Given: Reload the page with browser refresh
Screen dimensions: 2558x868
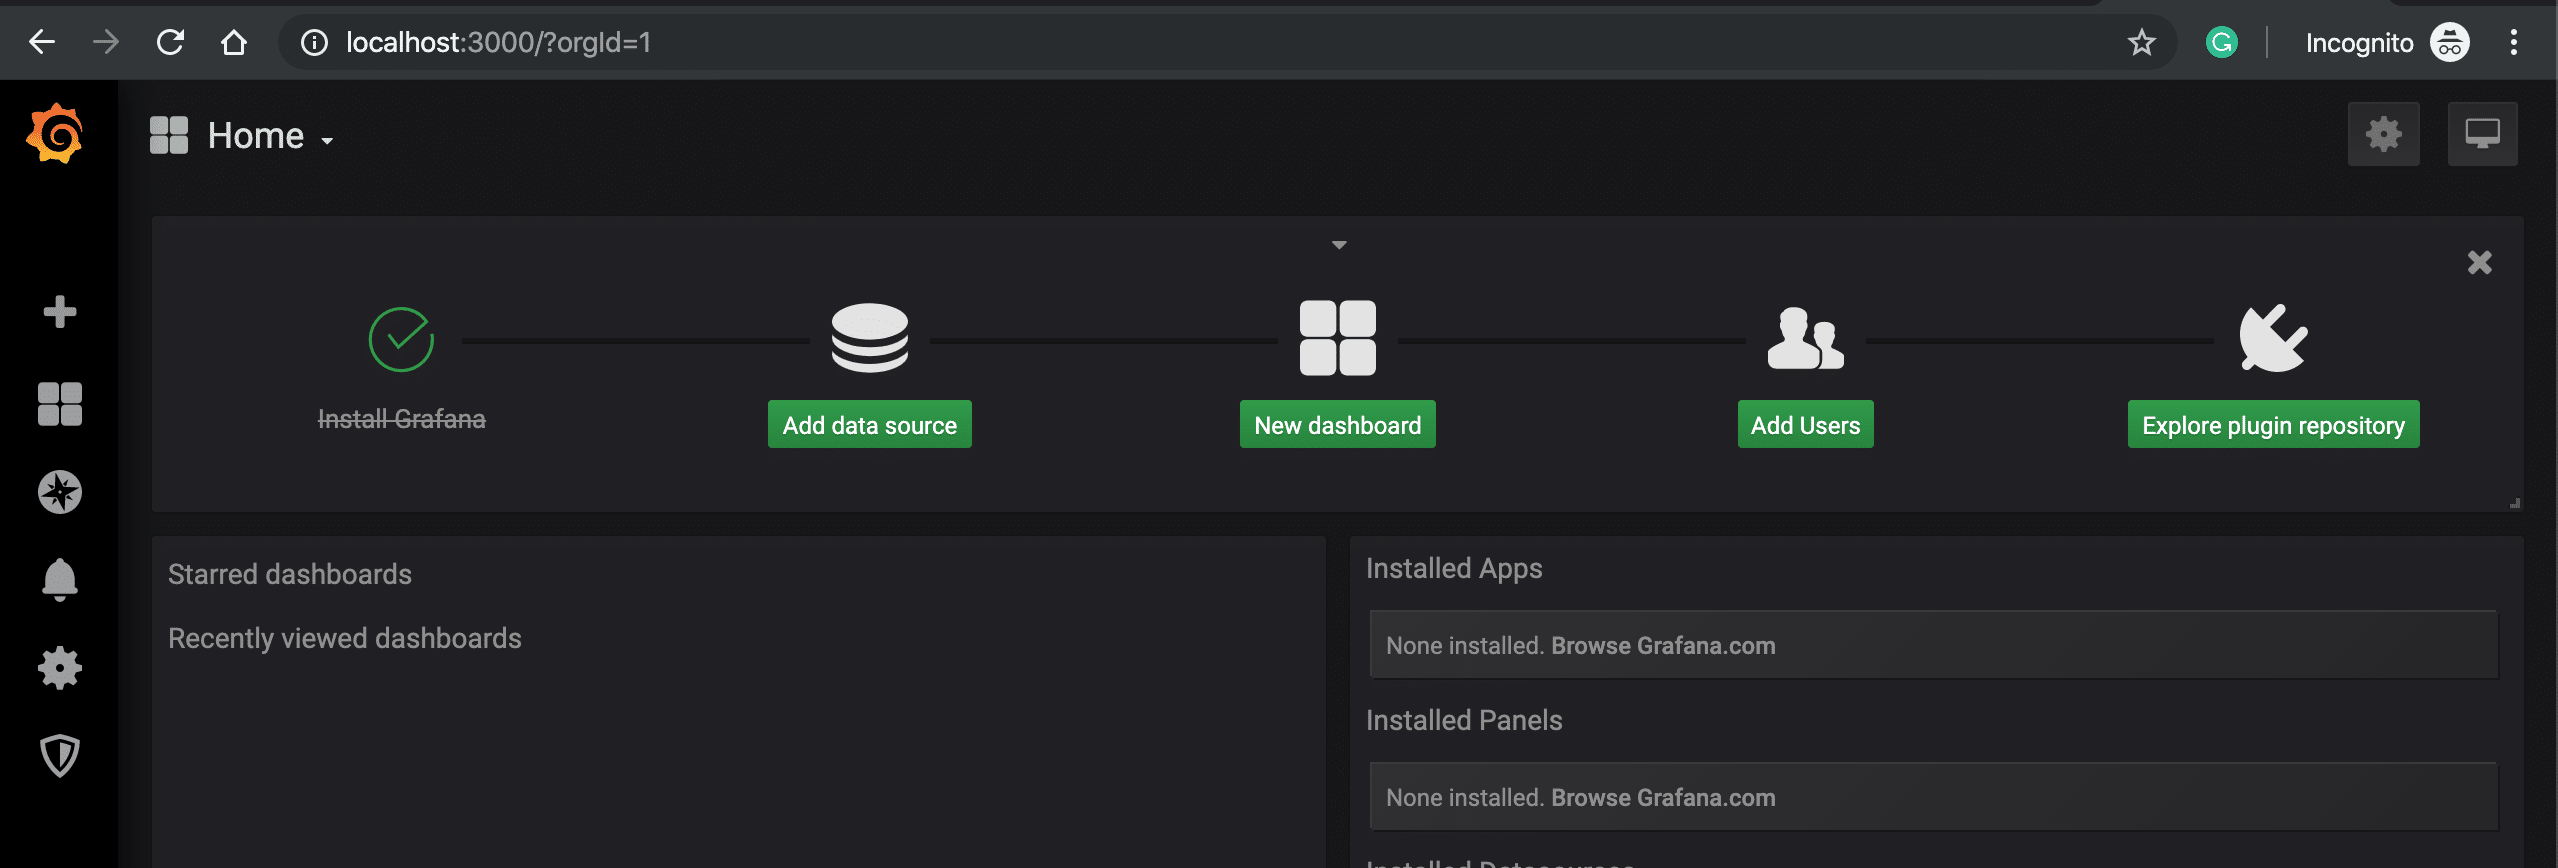Looking at the screenshot, I should point(170,42).
